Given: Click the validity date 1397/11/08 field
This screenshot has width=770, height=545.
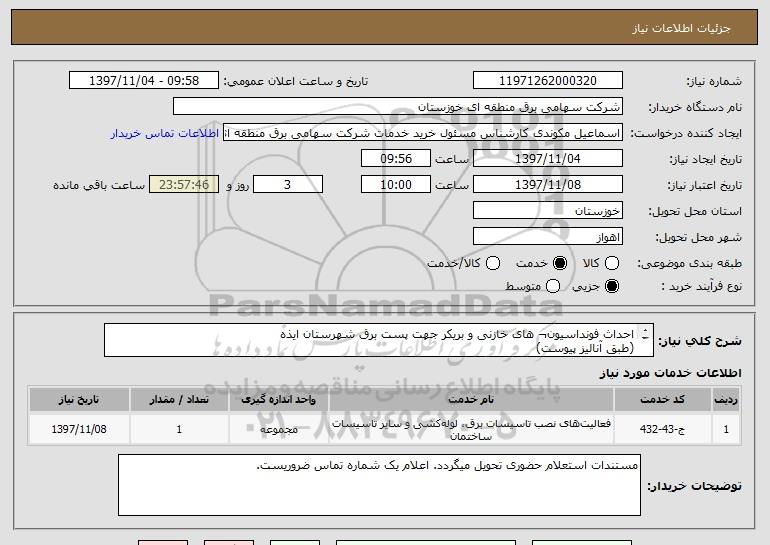Looking at the screenshot, I should point(546,185).
